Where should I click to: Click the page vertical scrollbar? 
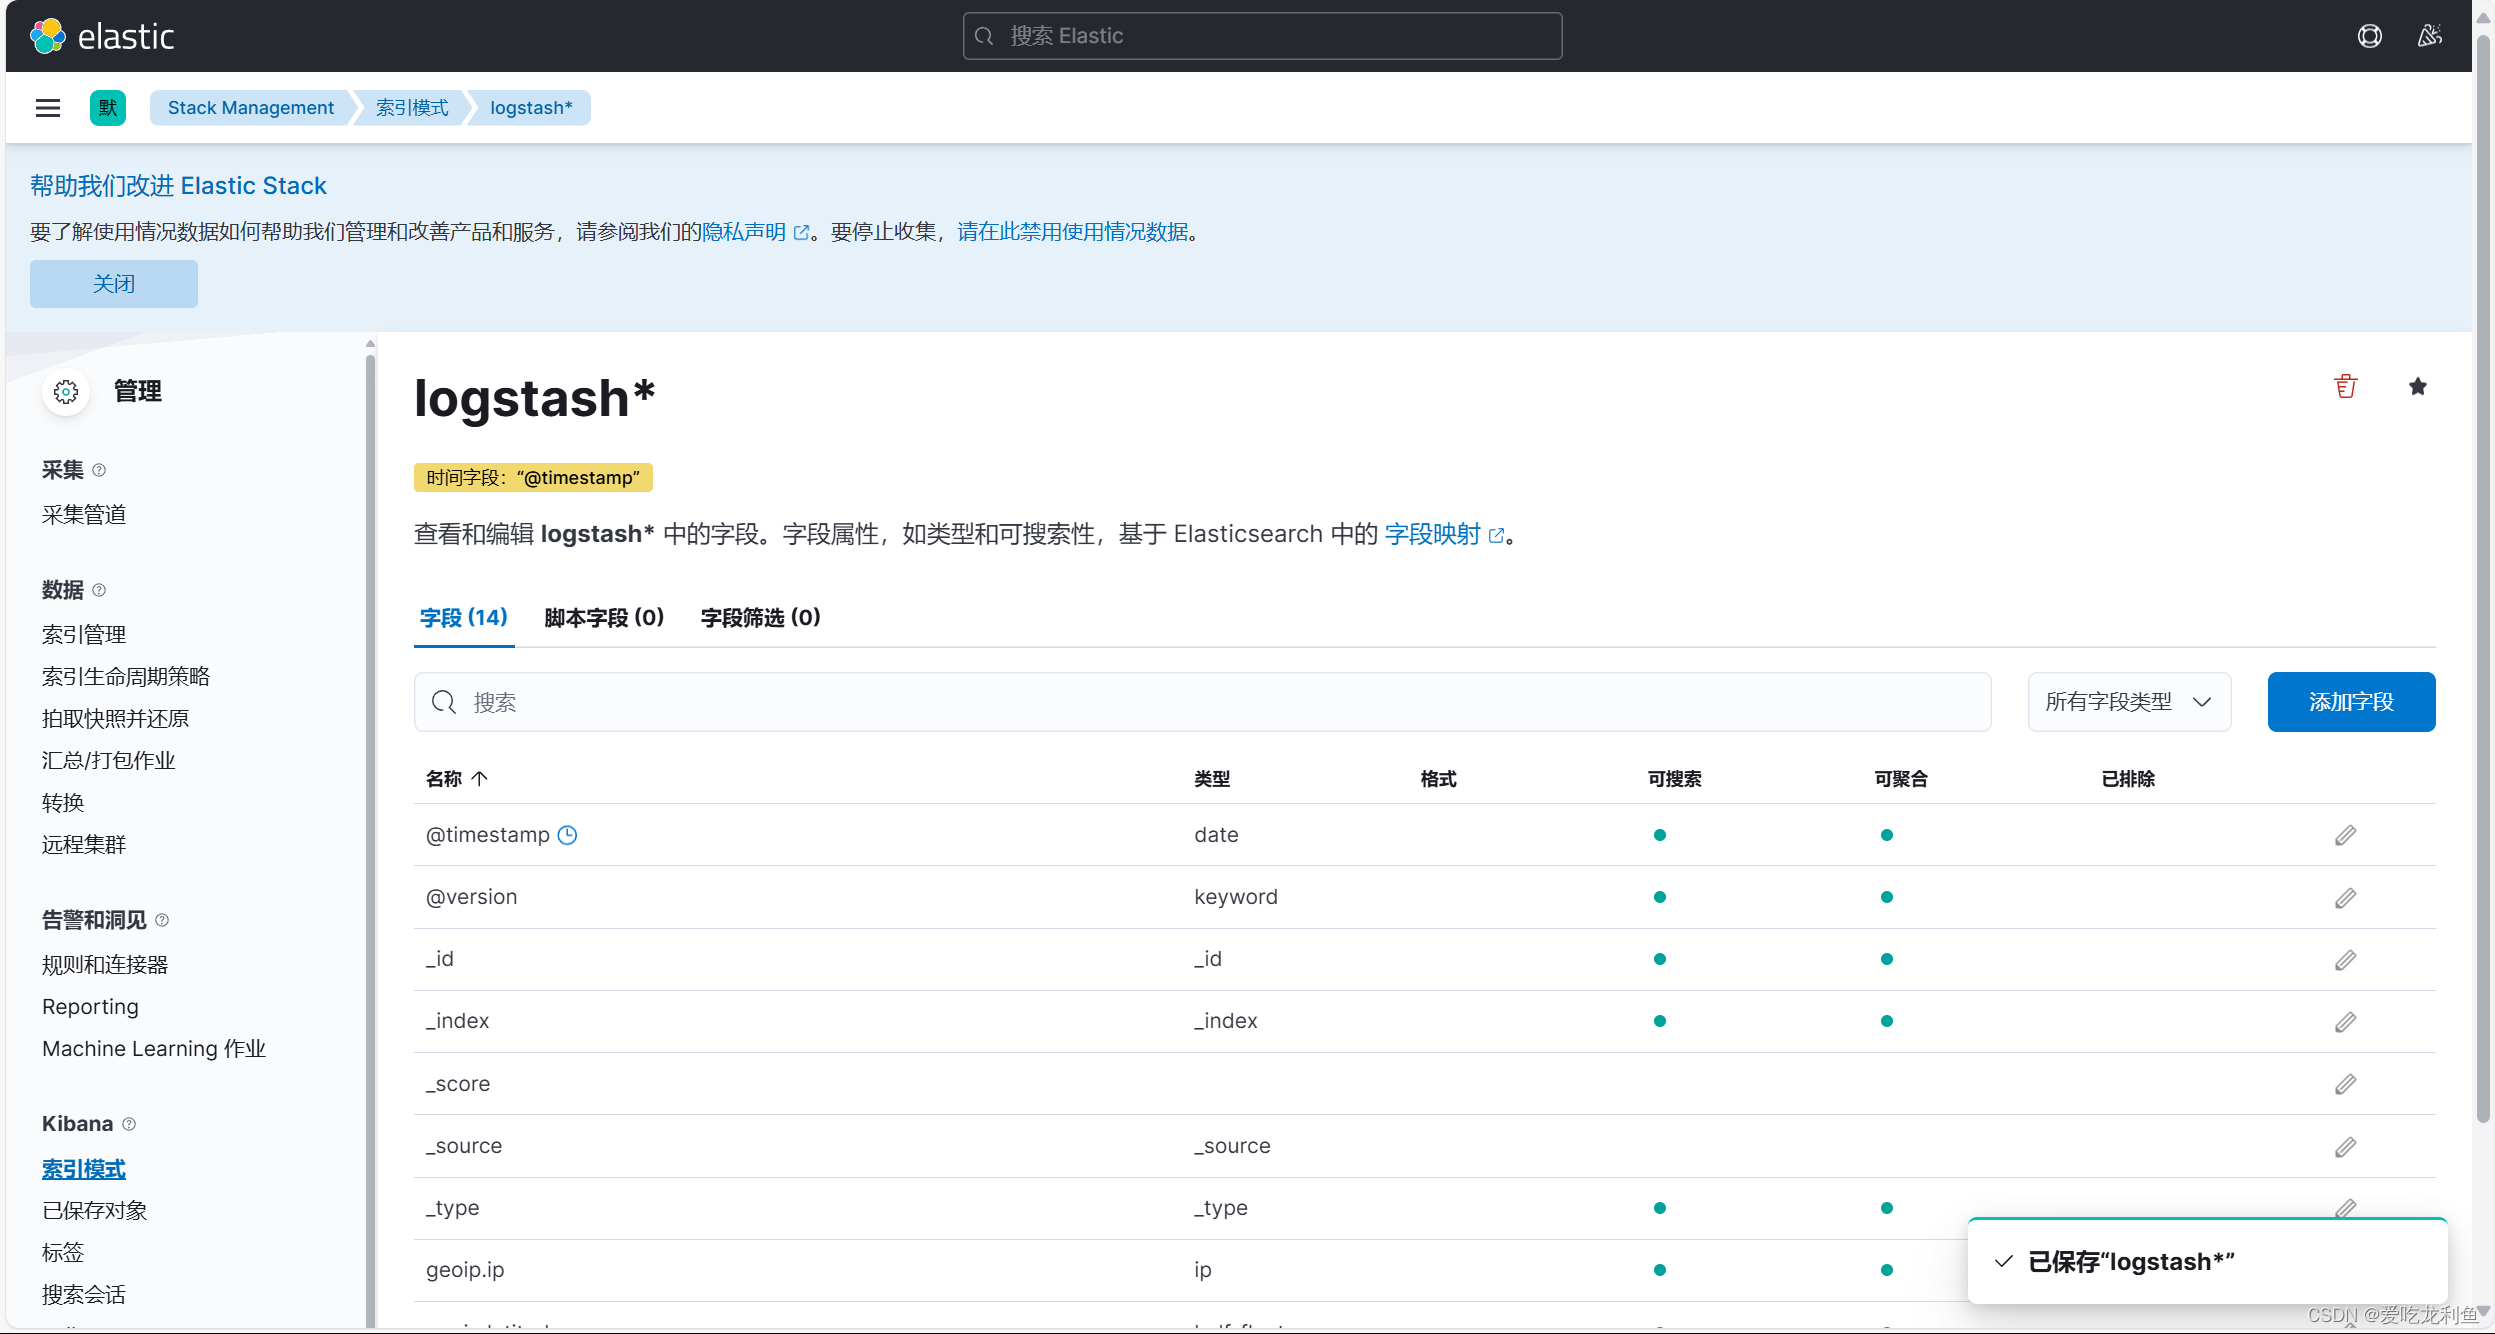(x=2483, y=580)
